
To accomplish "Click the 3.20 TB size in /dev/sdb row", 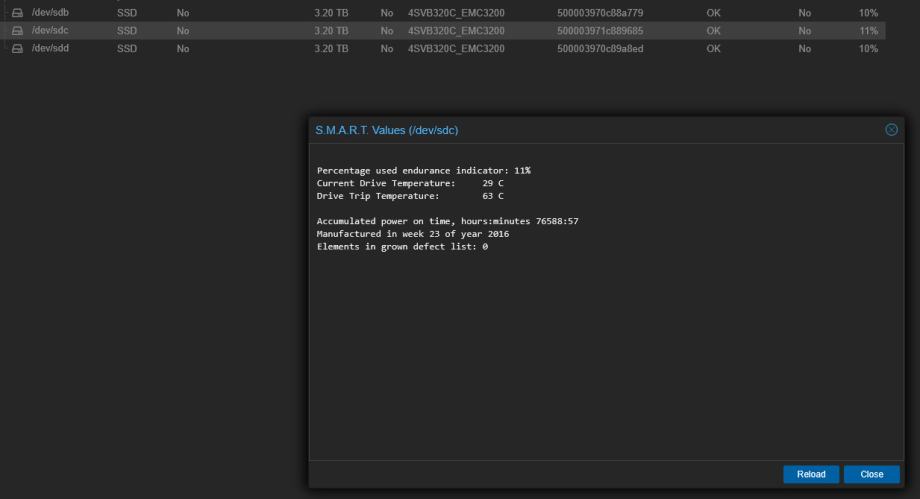I will pos(331,13).
